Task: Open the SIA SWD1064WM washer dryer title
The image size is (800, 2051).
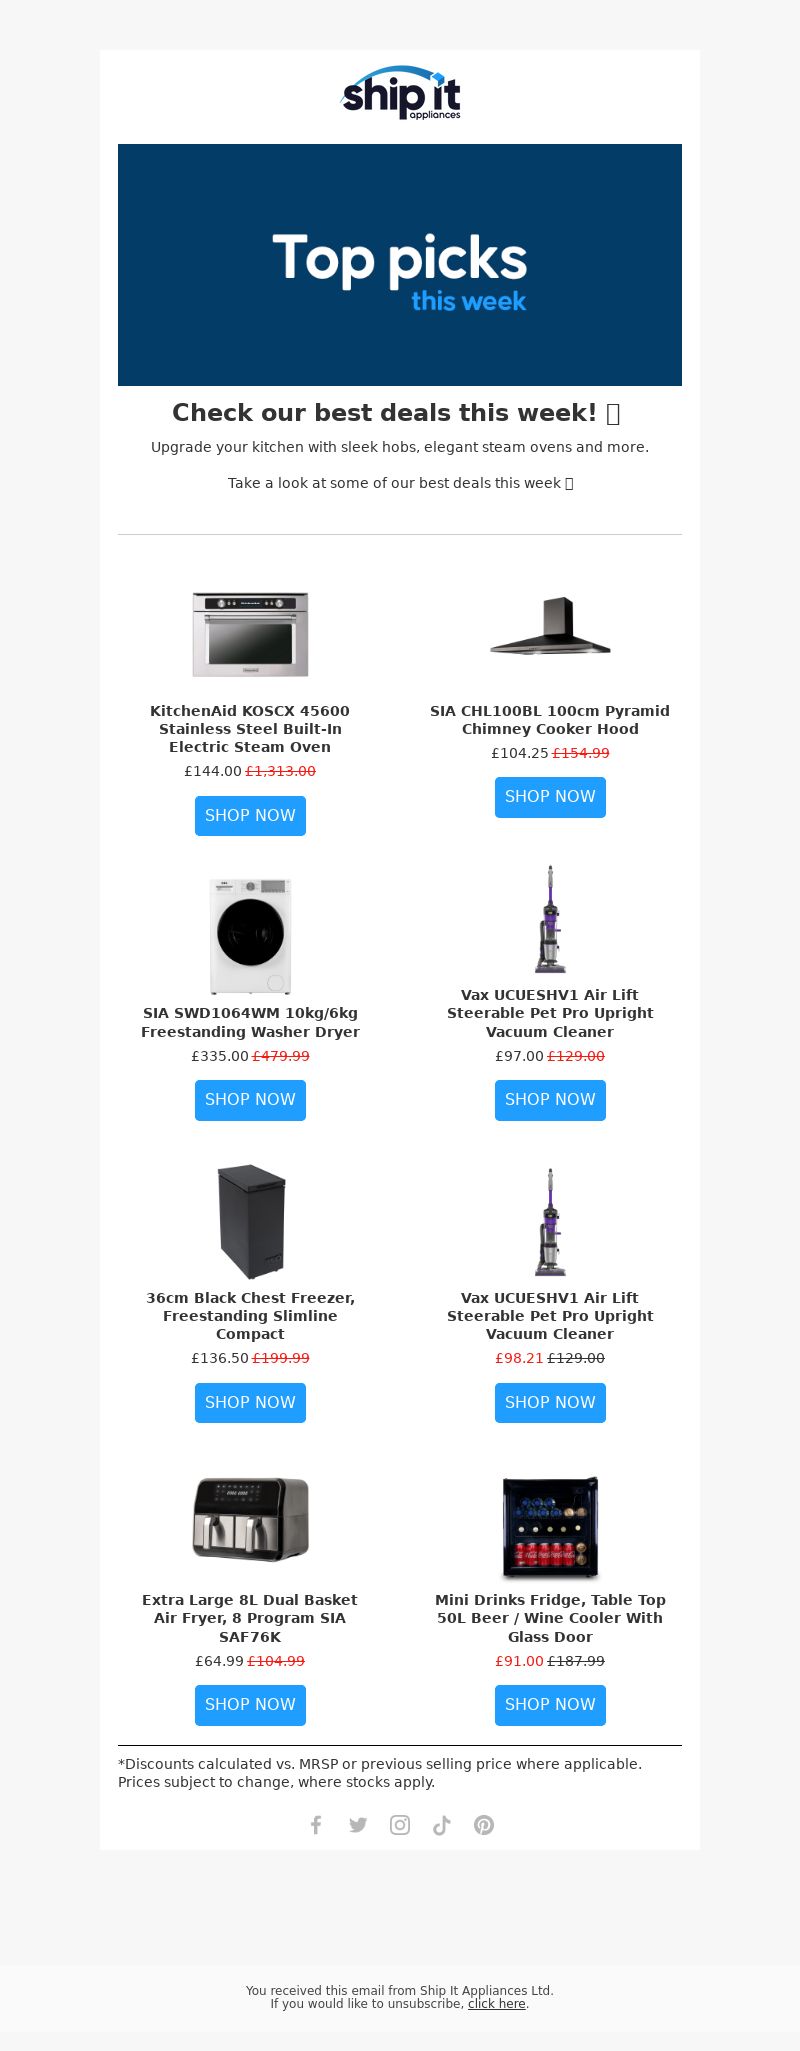Action: pos(250,1022)
